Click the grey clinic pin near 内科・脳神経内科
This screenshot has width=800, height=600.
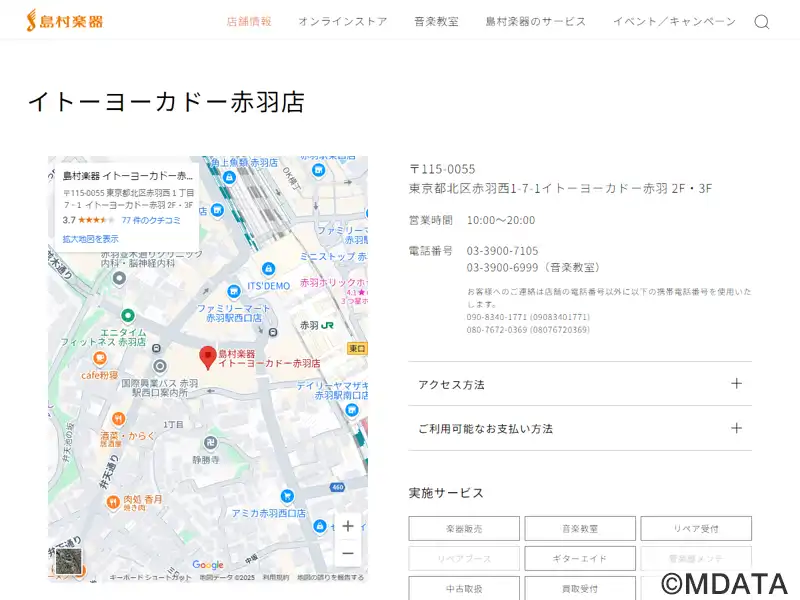click(119, 279)
